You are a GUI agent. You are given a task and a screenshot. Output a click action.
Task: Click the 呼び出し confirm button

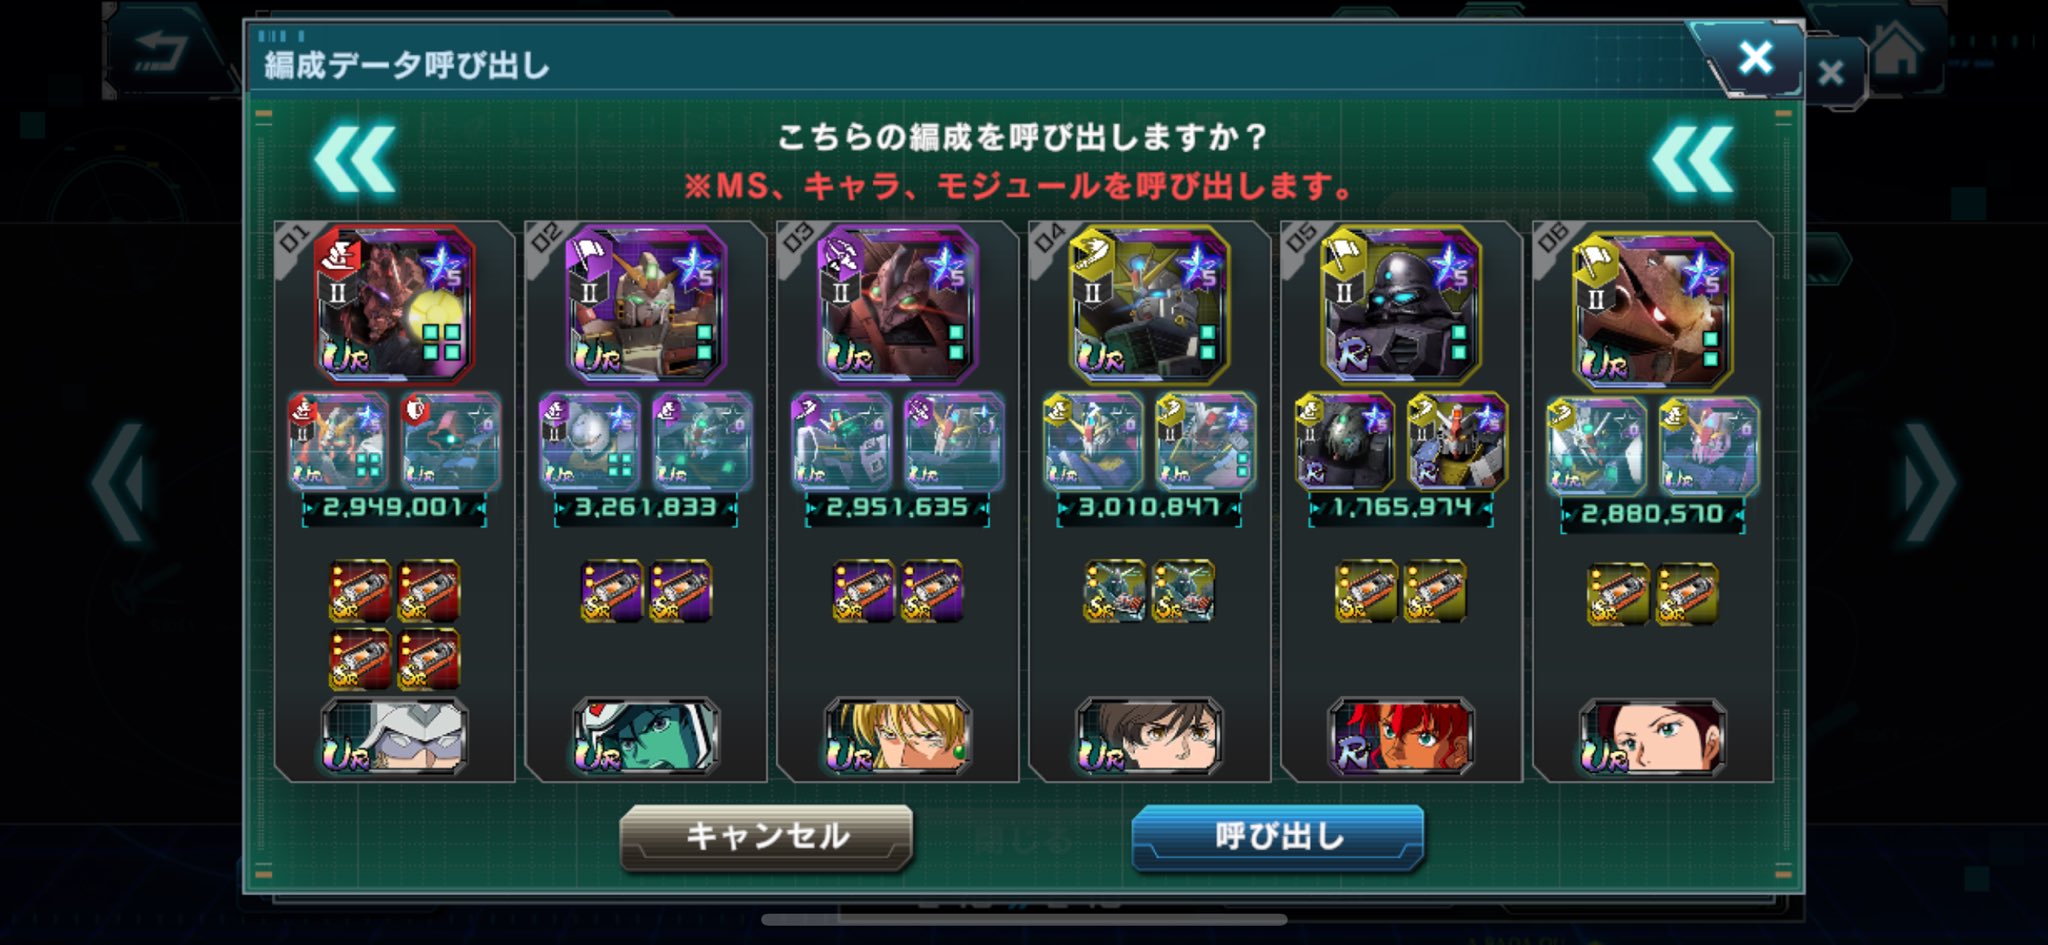point(1277,836)
